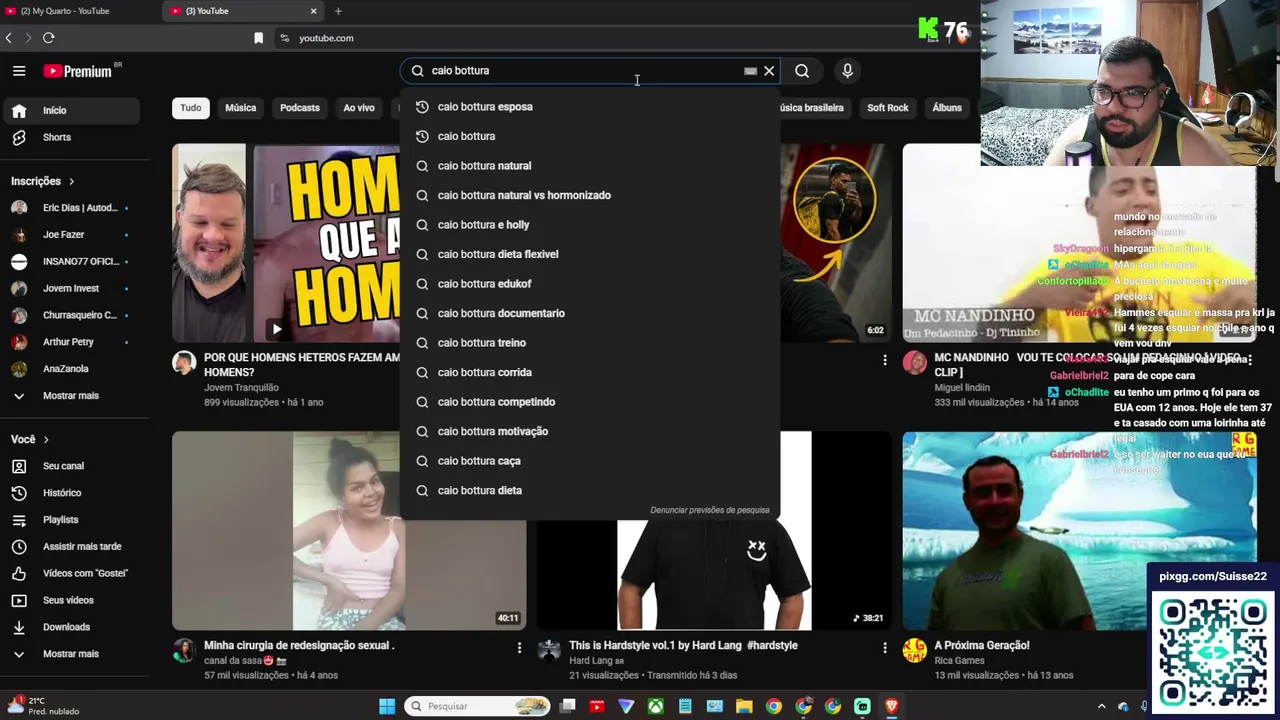1280x720 pixels.
Task: Choose suggestion "caio bottura esposa"
Action: pos(590,107)
